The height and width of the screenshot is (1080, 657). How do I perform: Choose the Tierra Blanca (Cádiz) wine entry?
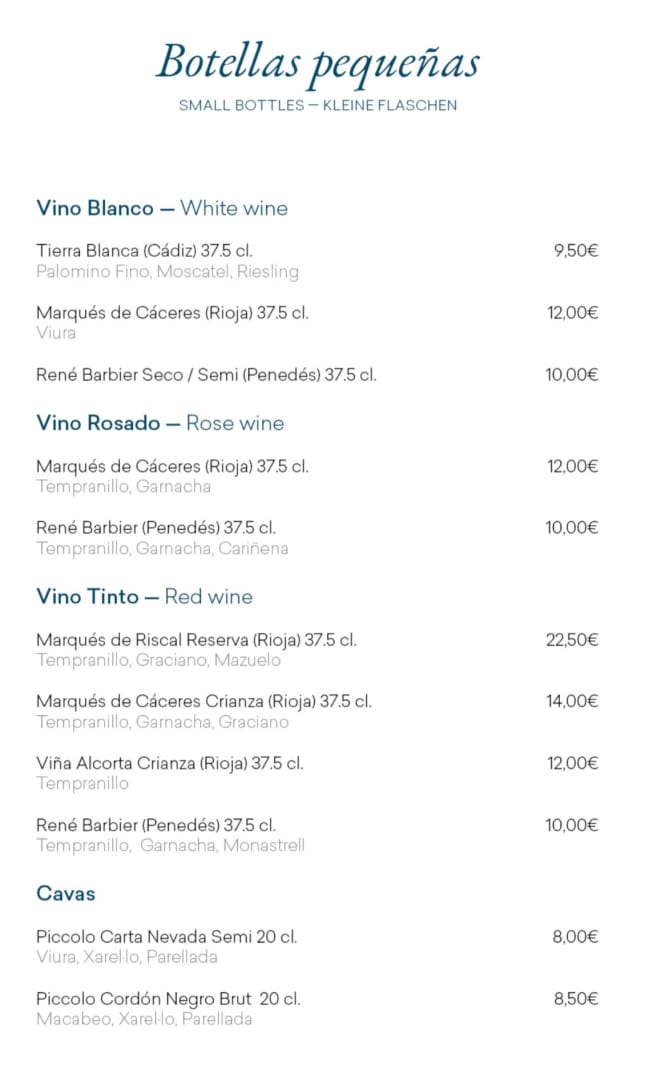pyautogui.click(x=144, y=251)
